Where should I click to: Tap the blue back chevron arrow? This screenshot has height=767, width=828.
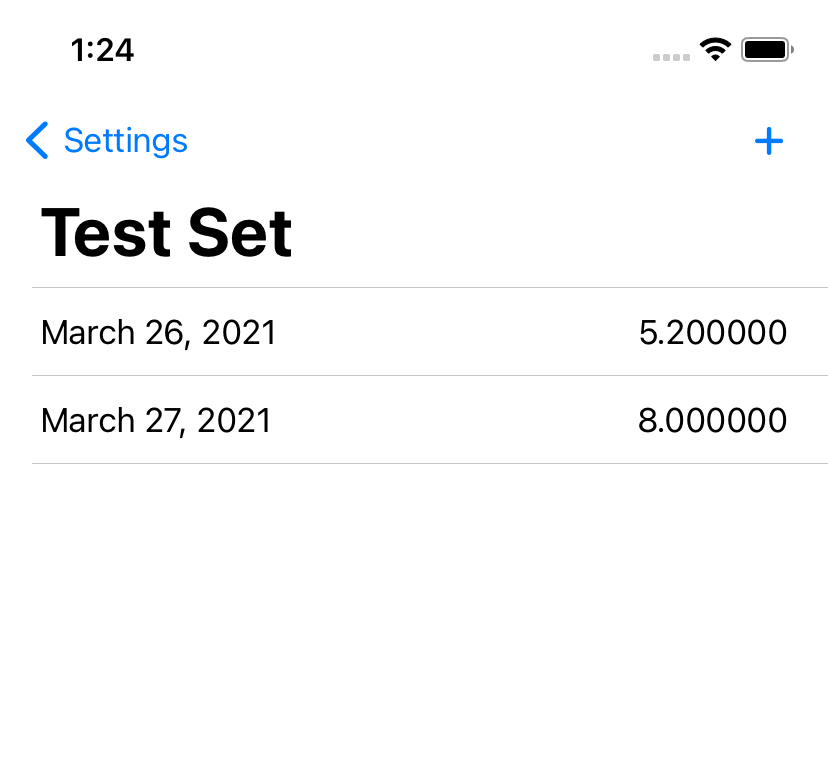pyautogui.click(x=37, y=141)
